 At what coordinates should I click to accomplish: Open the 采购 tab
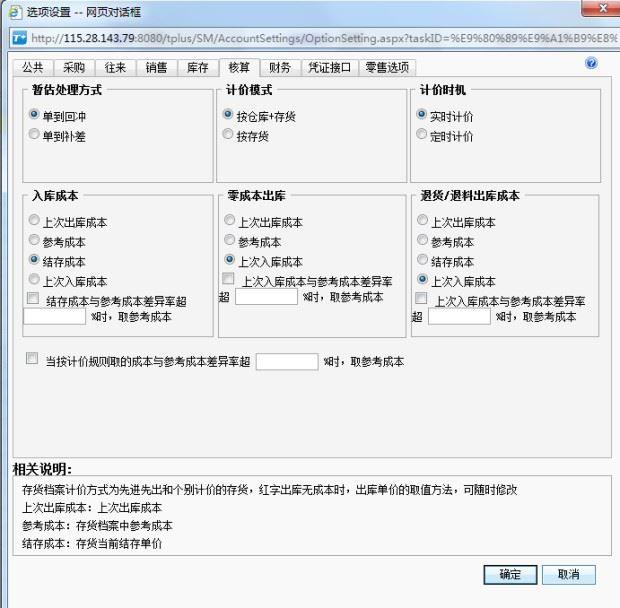(x=74, y=68)
